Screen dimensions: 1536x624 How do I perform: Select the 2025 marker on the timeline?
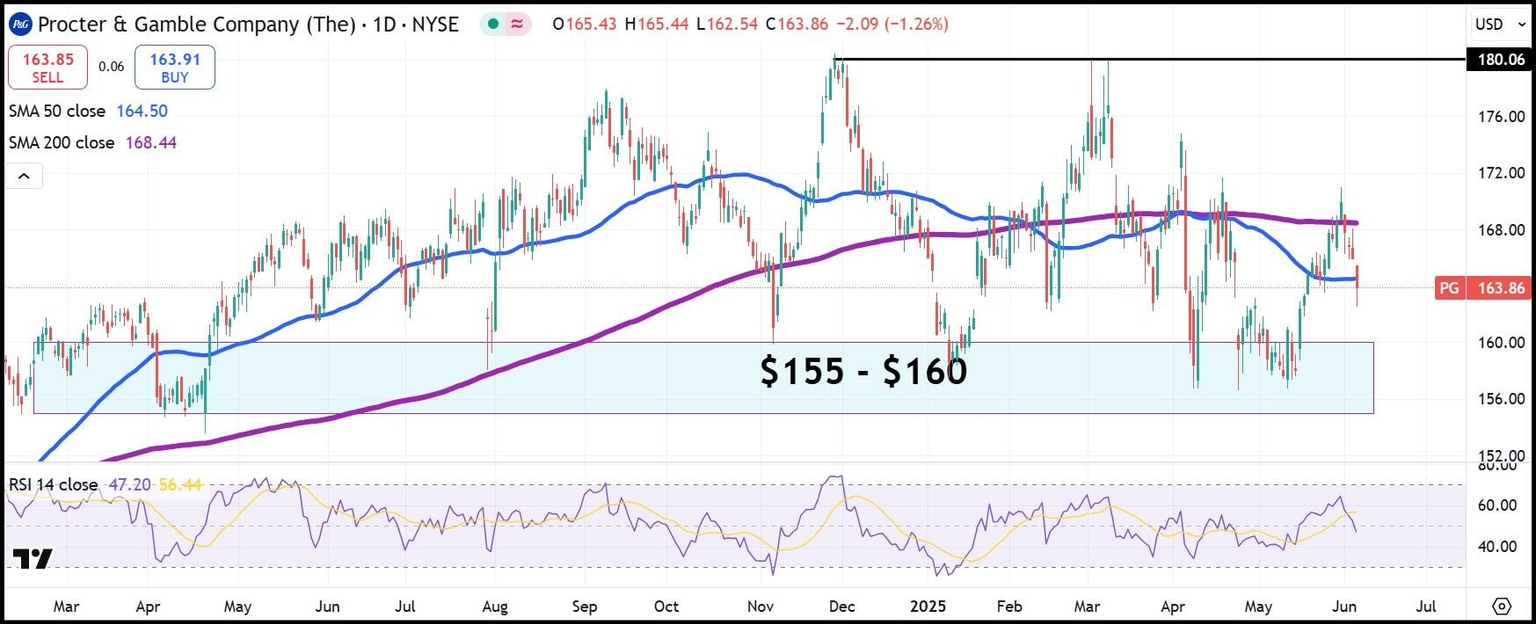click(928, 606)
